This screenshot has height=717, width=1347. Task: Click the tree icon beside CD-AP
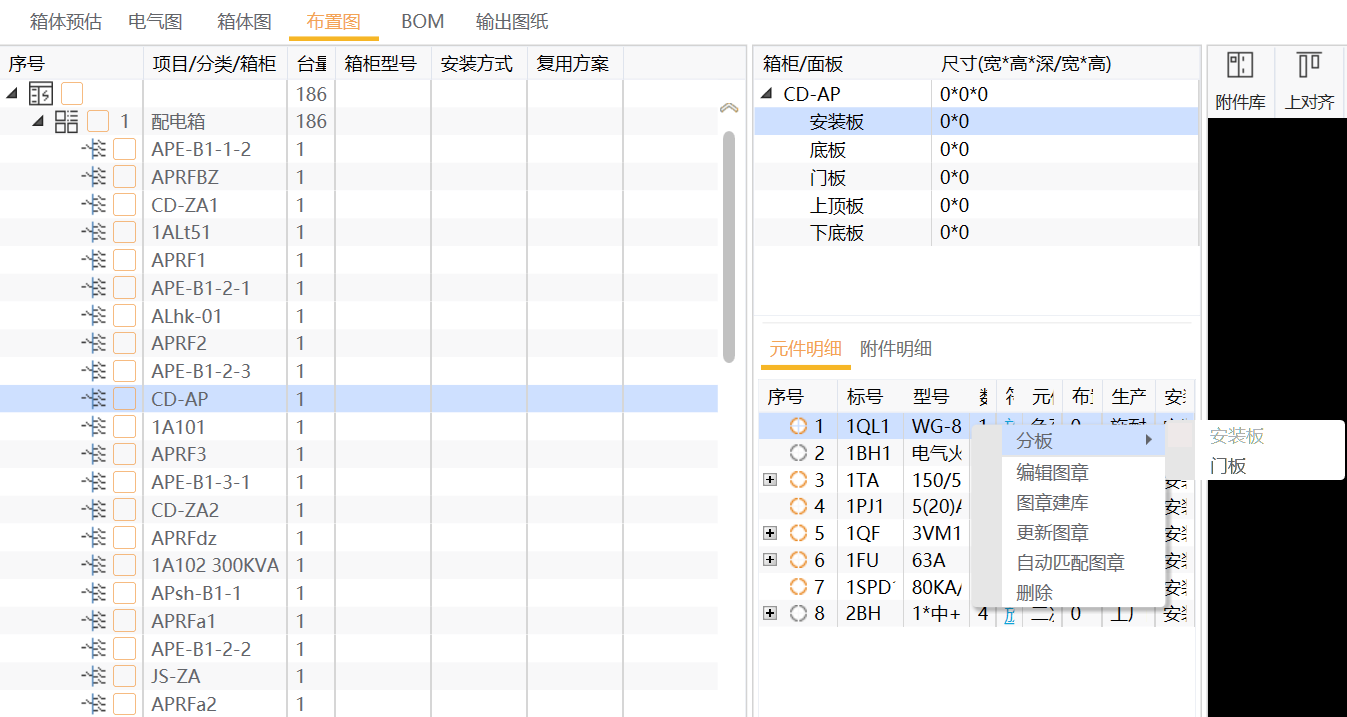[94, 399]
